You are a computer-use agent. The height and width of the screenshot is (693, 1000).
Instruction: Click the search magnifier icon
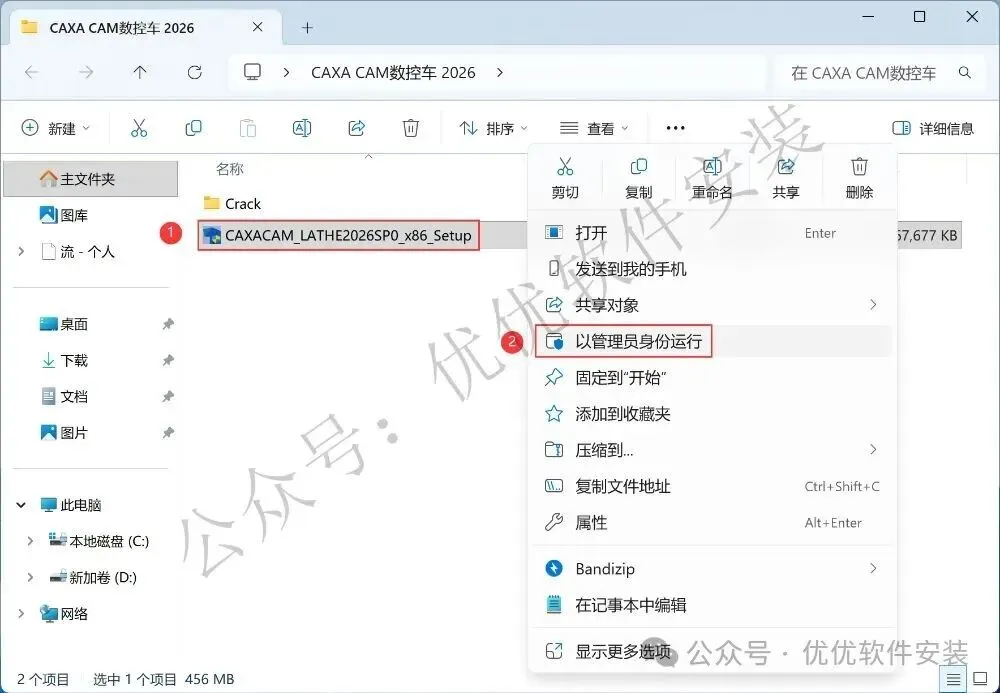coord(965,73)
